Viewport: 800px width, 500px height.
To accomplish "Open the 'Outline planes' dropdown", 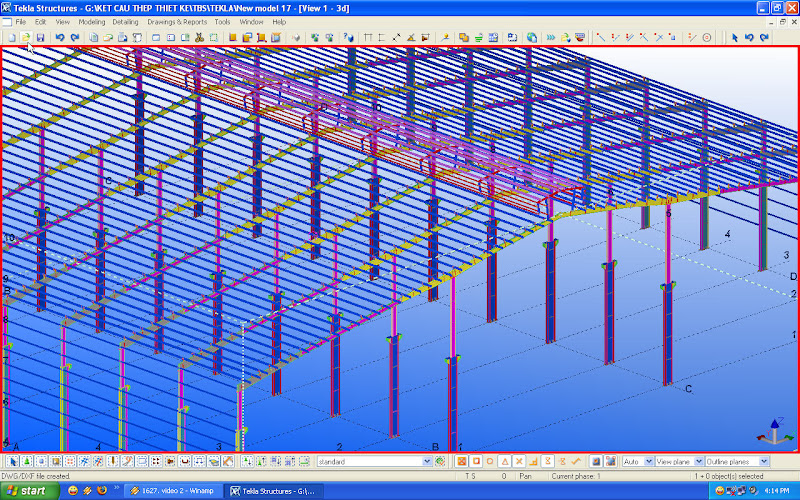I will point(764,461).
